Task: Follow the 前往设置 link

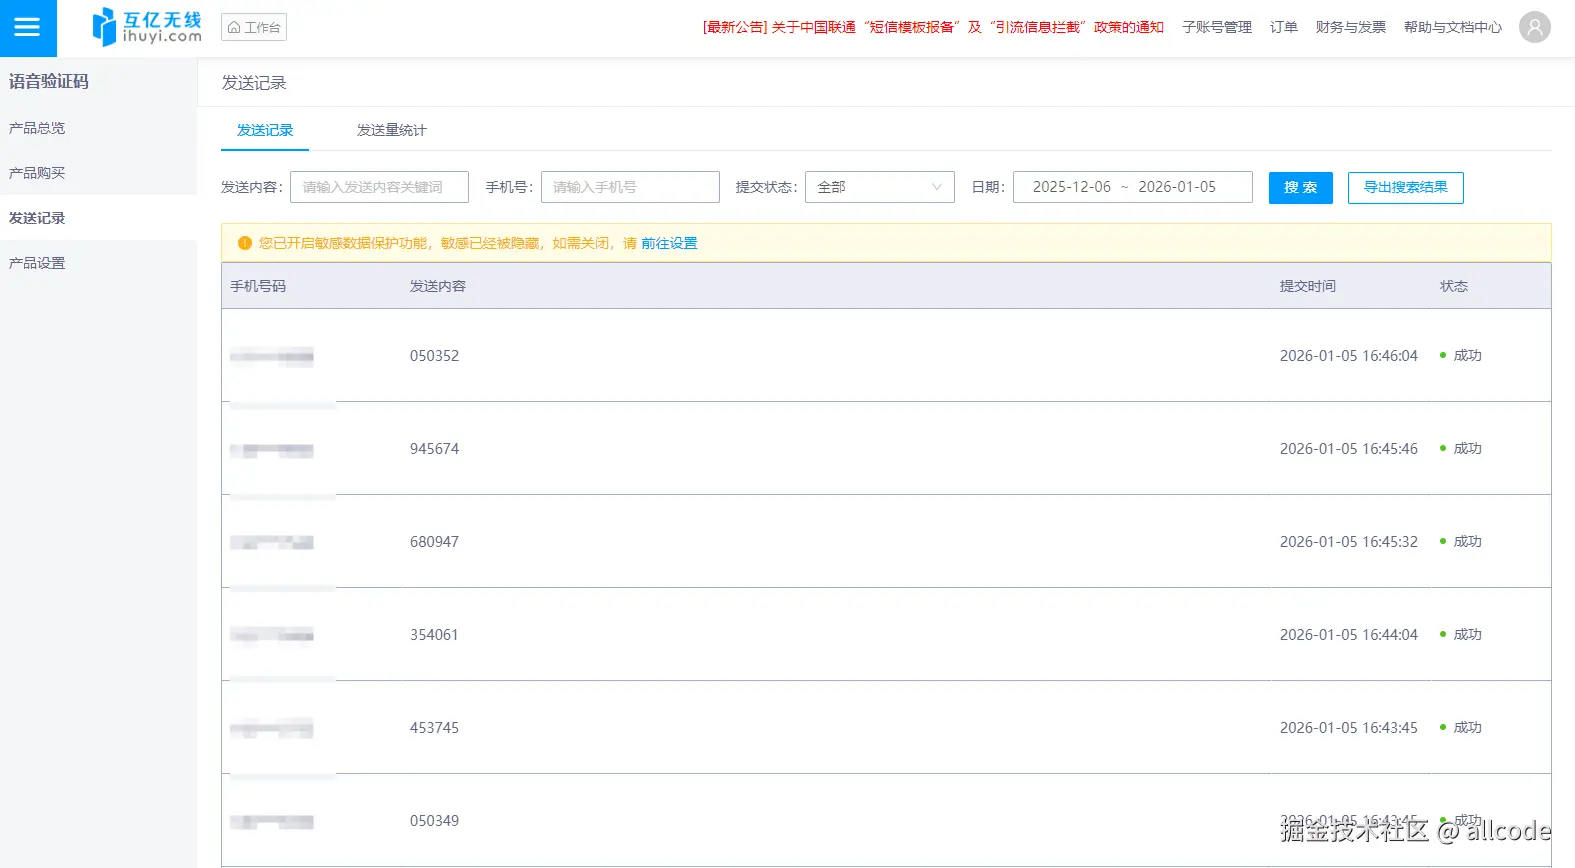Action: (669, 243)
